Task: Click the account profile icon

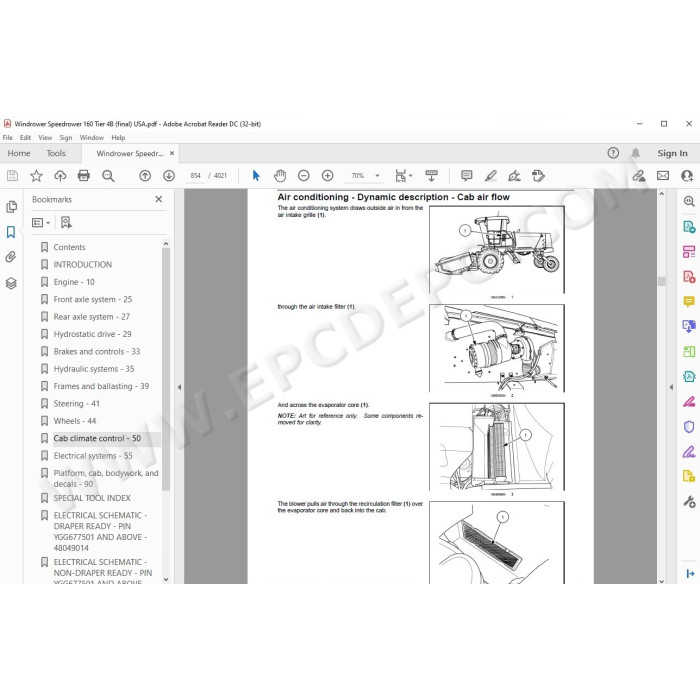Action: coord(687,176)
